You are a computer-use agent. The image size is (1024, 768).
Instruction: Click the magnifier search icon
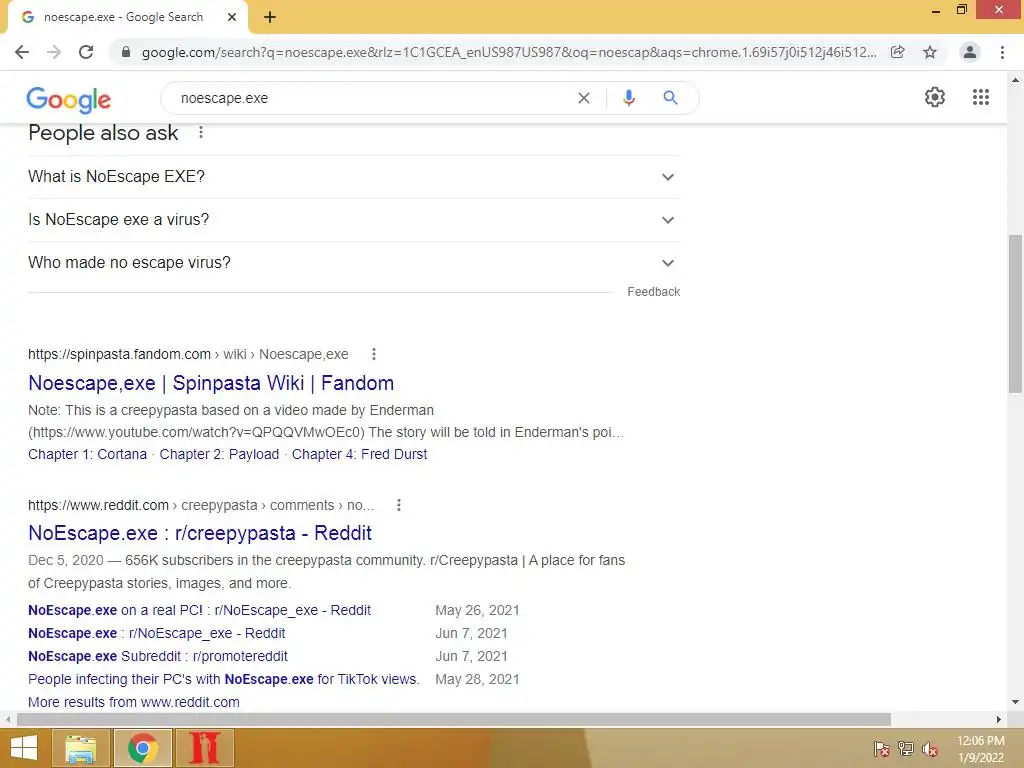[670, 98]
